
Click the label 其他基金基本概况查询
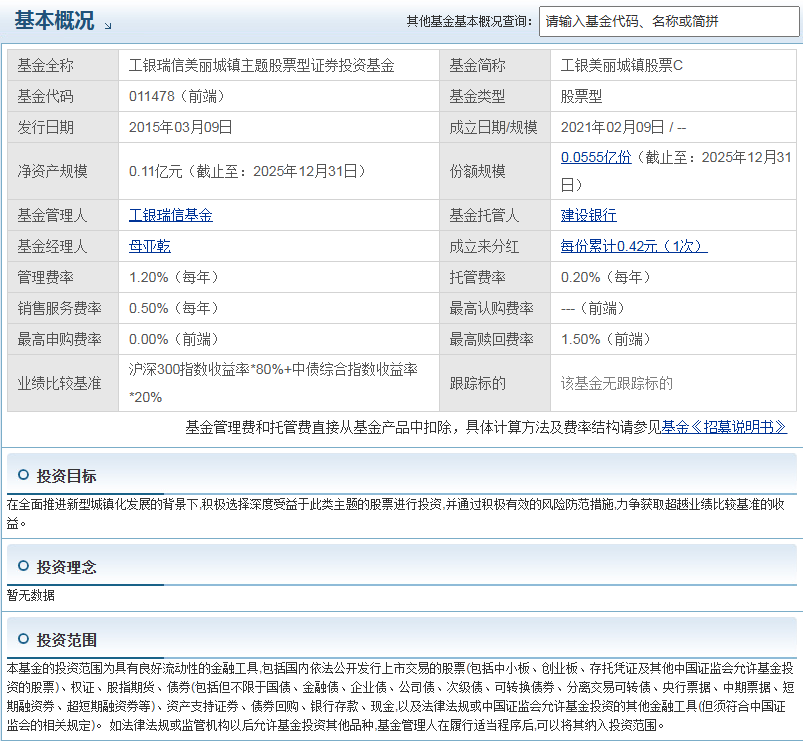click(x=469, y=22)
